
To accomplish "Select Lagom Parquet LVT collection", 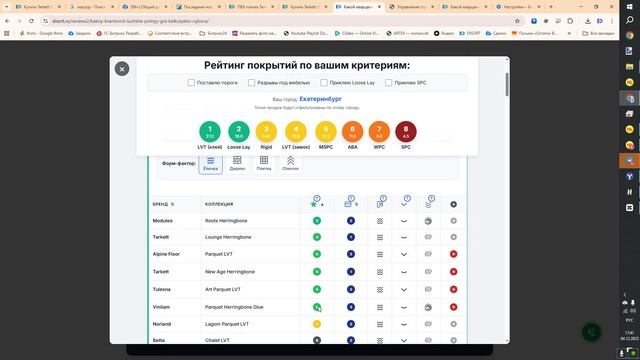I will tap(227, 324).
